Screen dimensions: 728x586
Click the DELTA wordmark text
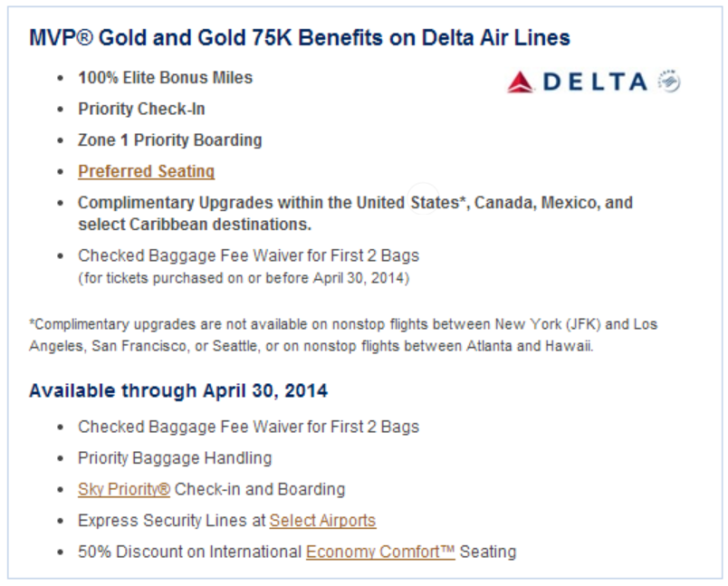pyautogui.click(x=595, y=82)
